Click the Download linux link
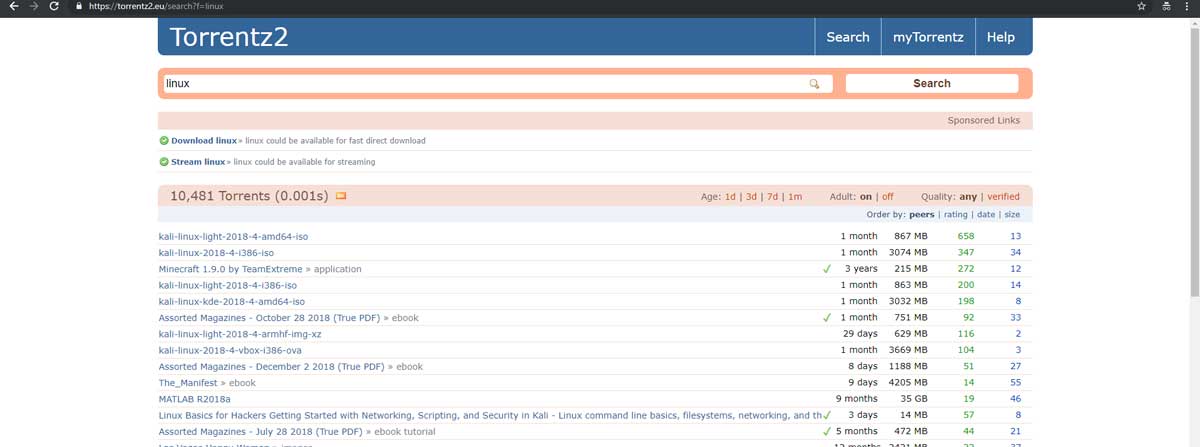Image resolution: width=1200 pixels, height=447 pixels. tap(204, 141)
